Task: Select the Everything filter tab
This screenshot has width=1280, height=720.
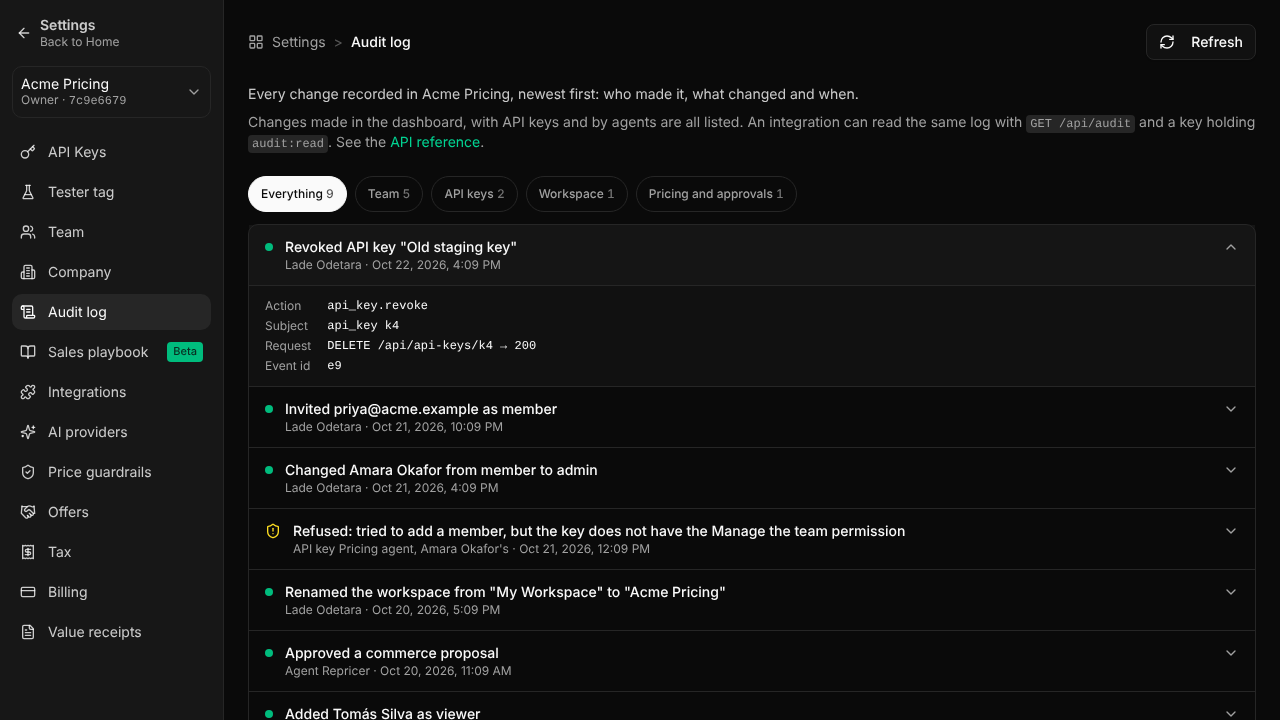Action: (297, 194)
